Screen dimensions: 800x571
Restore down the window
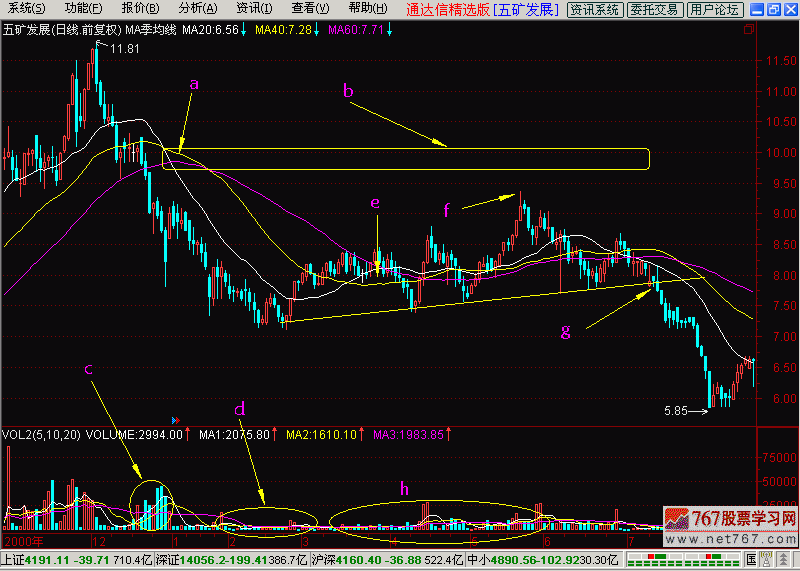(x=773, y=9)
